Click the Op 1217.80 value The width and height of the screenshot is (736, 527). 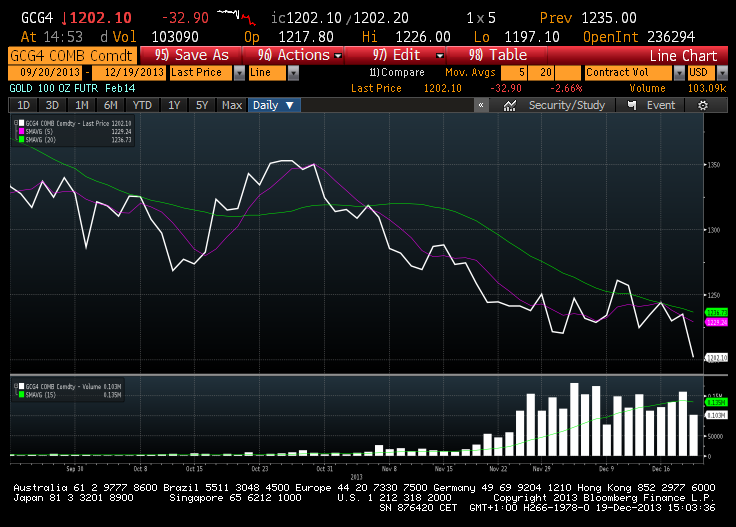coord(306,37)
